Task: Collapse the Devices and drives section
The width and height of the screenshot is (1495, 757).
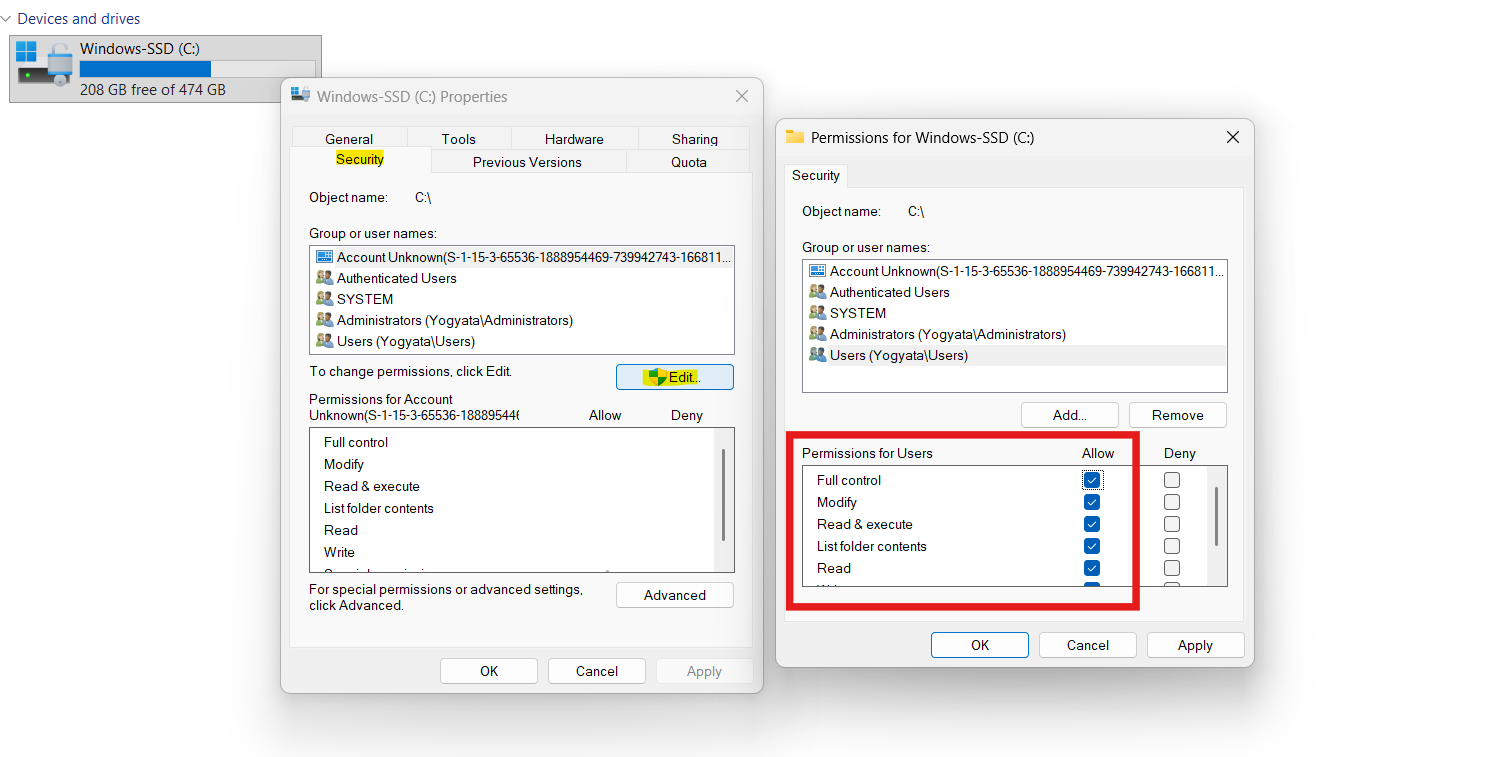Action: click(x=8, y=18)
